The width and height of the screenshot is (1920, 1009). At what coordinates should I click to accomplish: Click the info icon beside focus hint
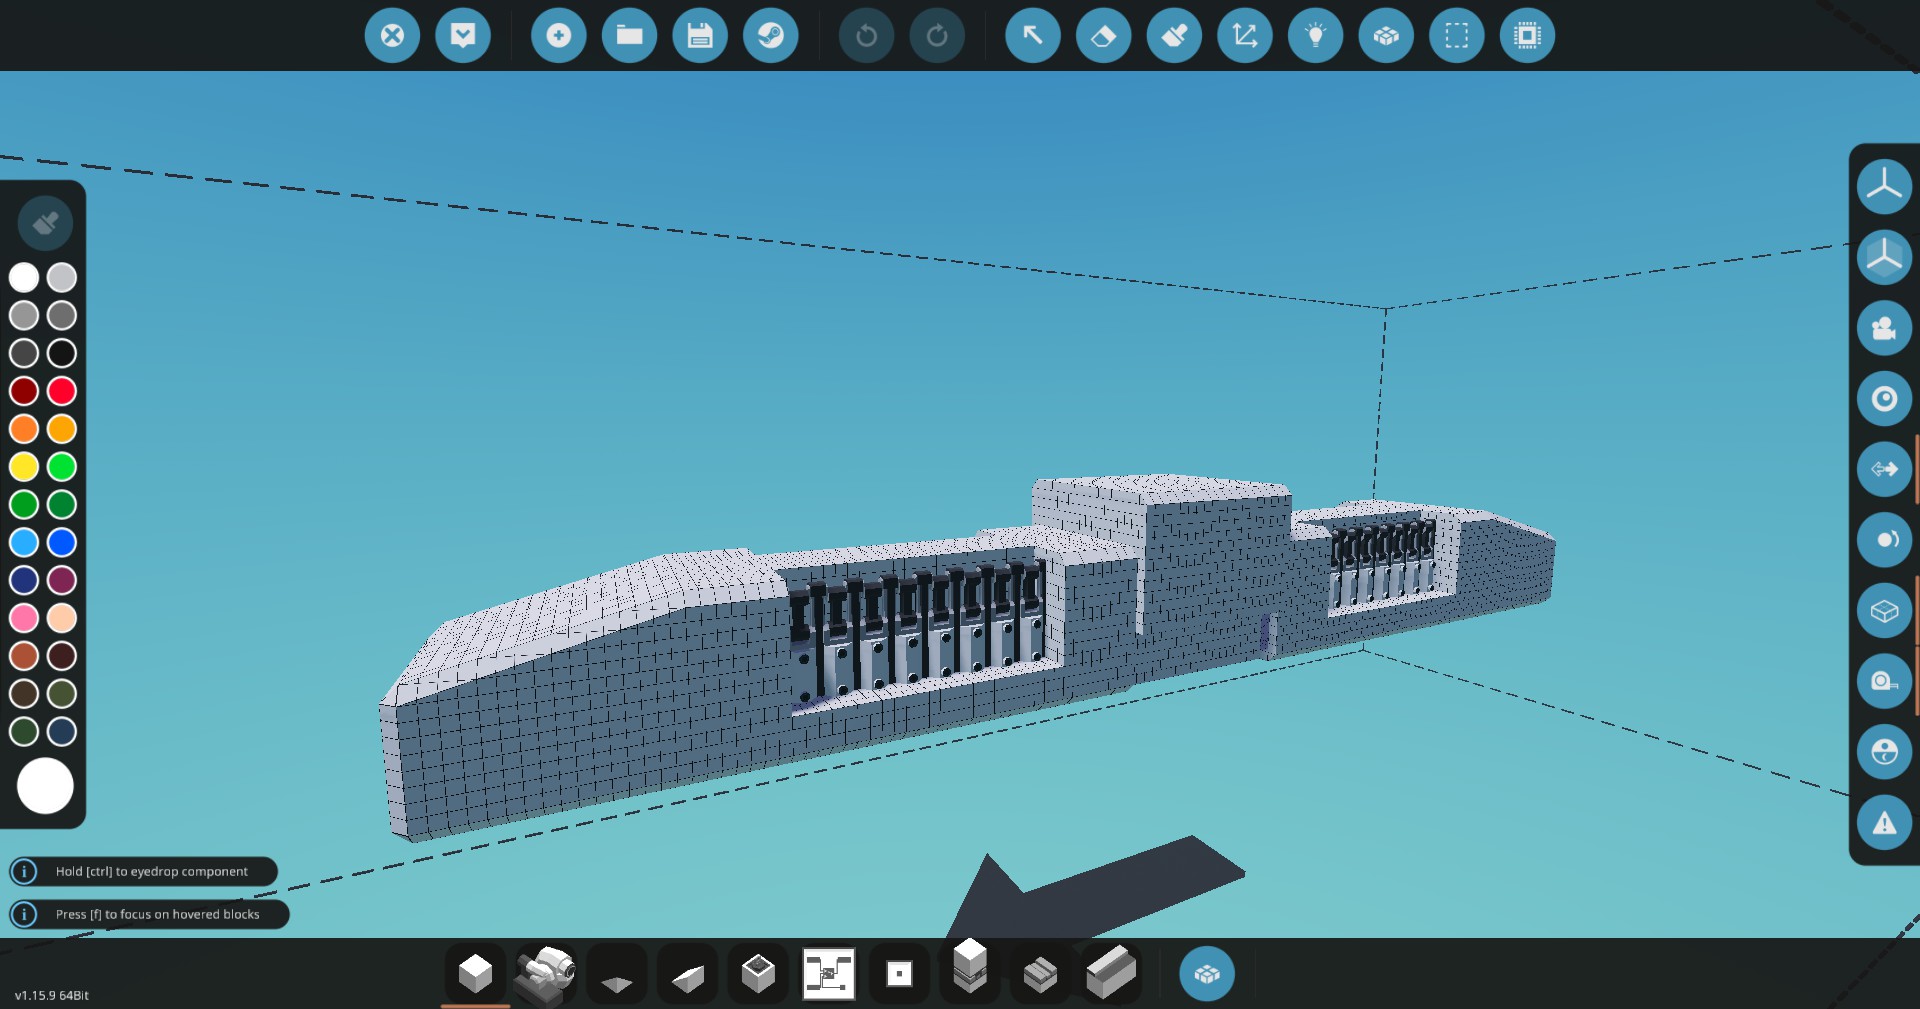point(24,914)
